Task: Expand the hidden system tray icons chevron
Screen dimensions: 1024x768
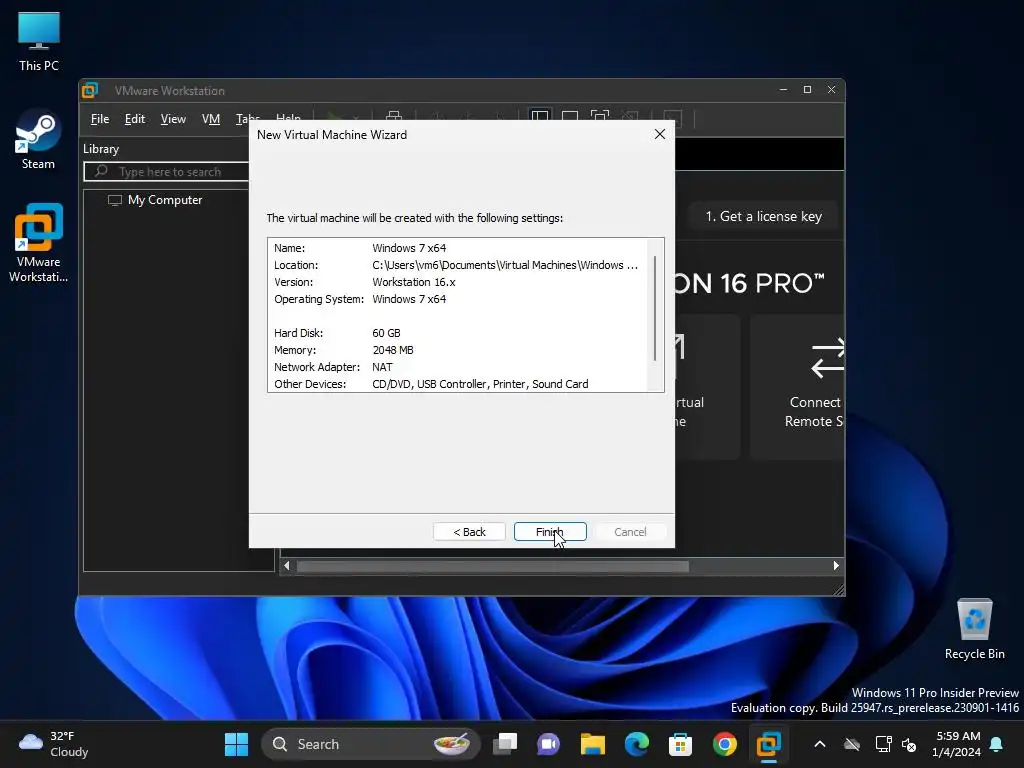Action: coord(820,744)
